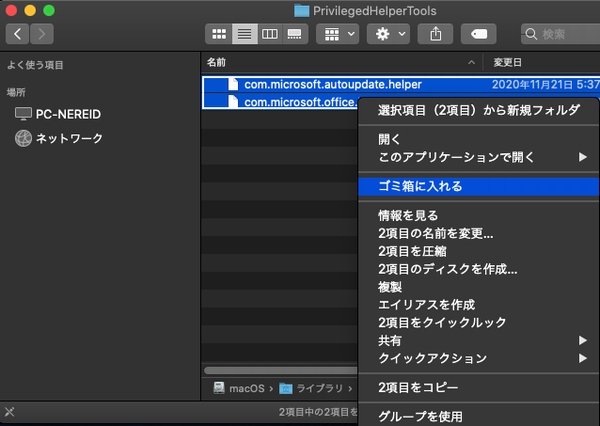600x426 pixels.
Task: Select ネットワーク in the sidebar
Action: [x=58, y=138]
